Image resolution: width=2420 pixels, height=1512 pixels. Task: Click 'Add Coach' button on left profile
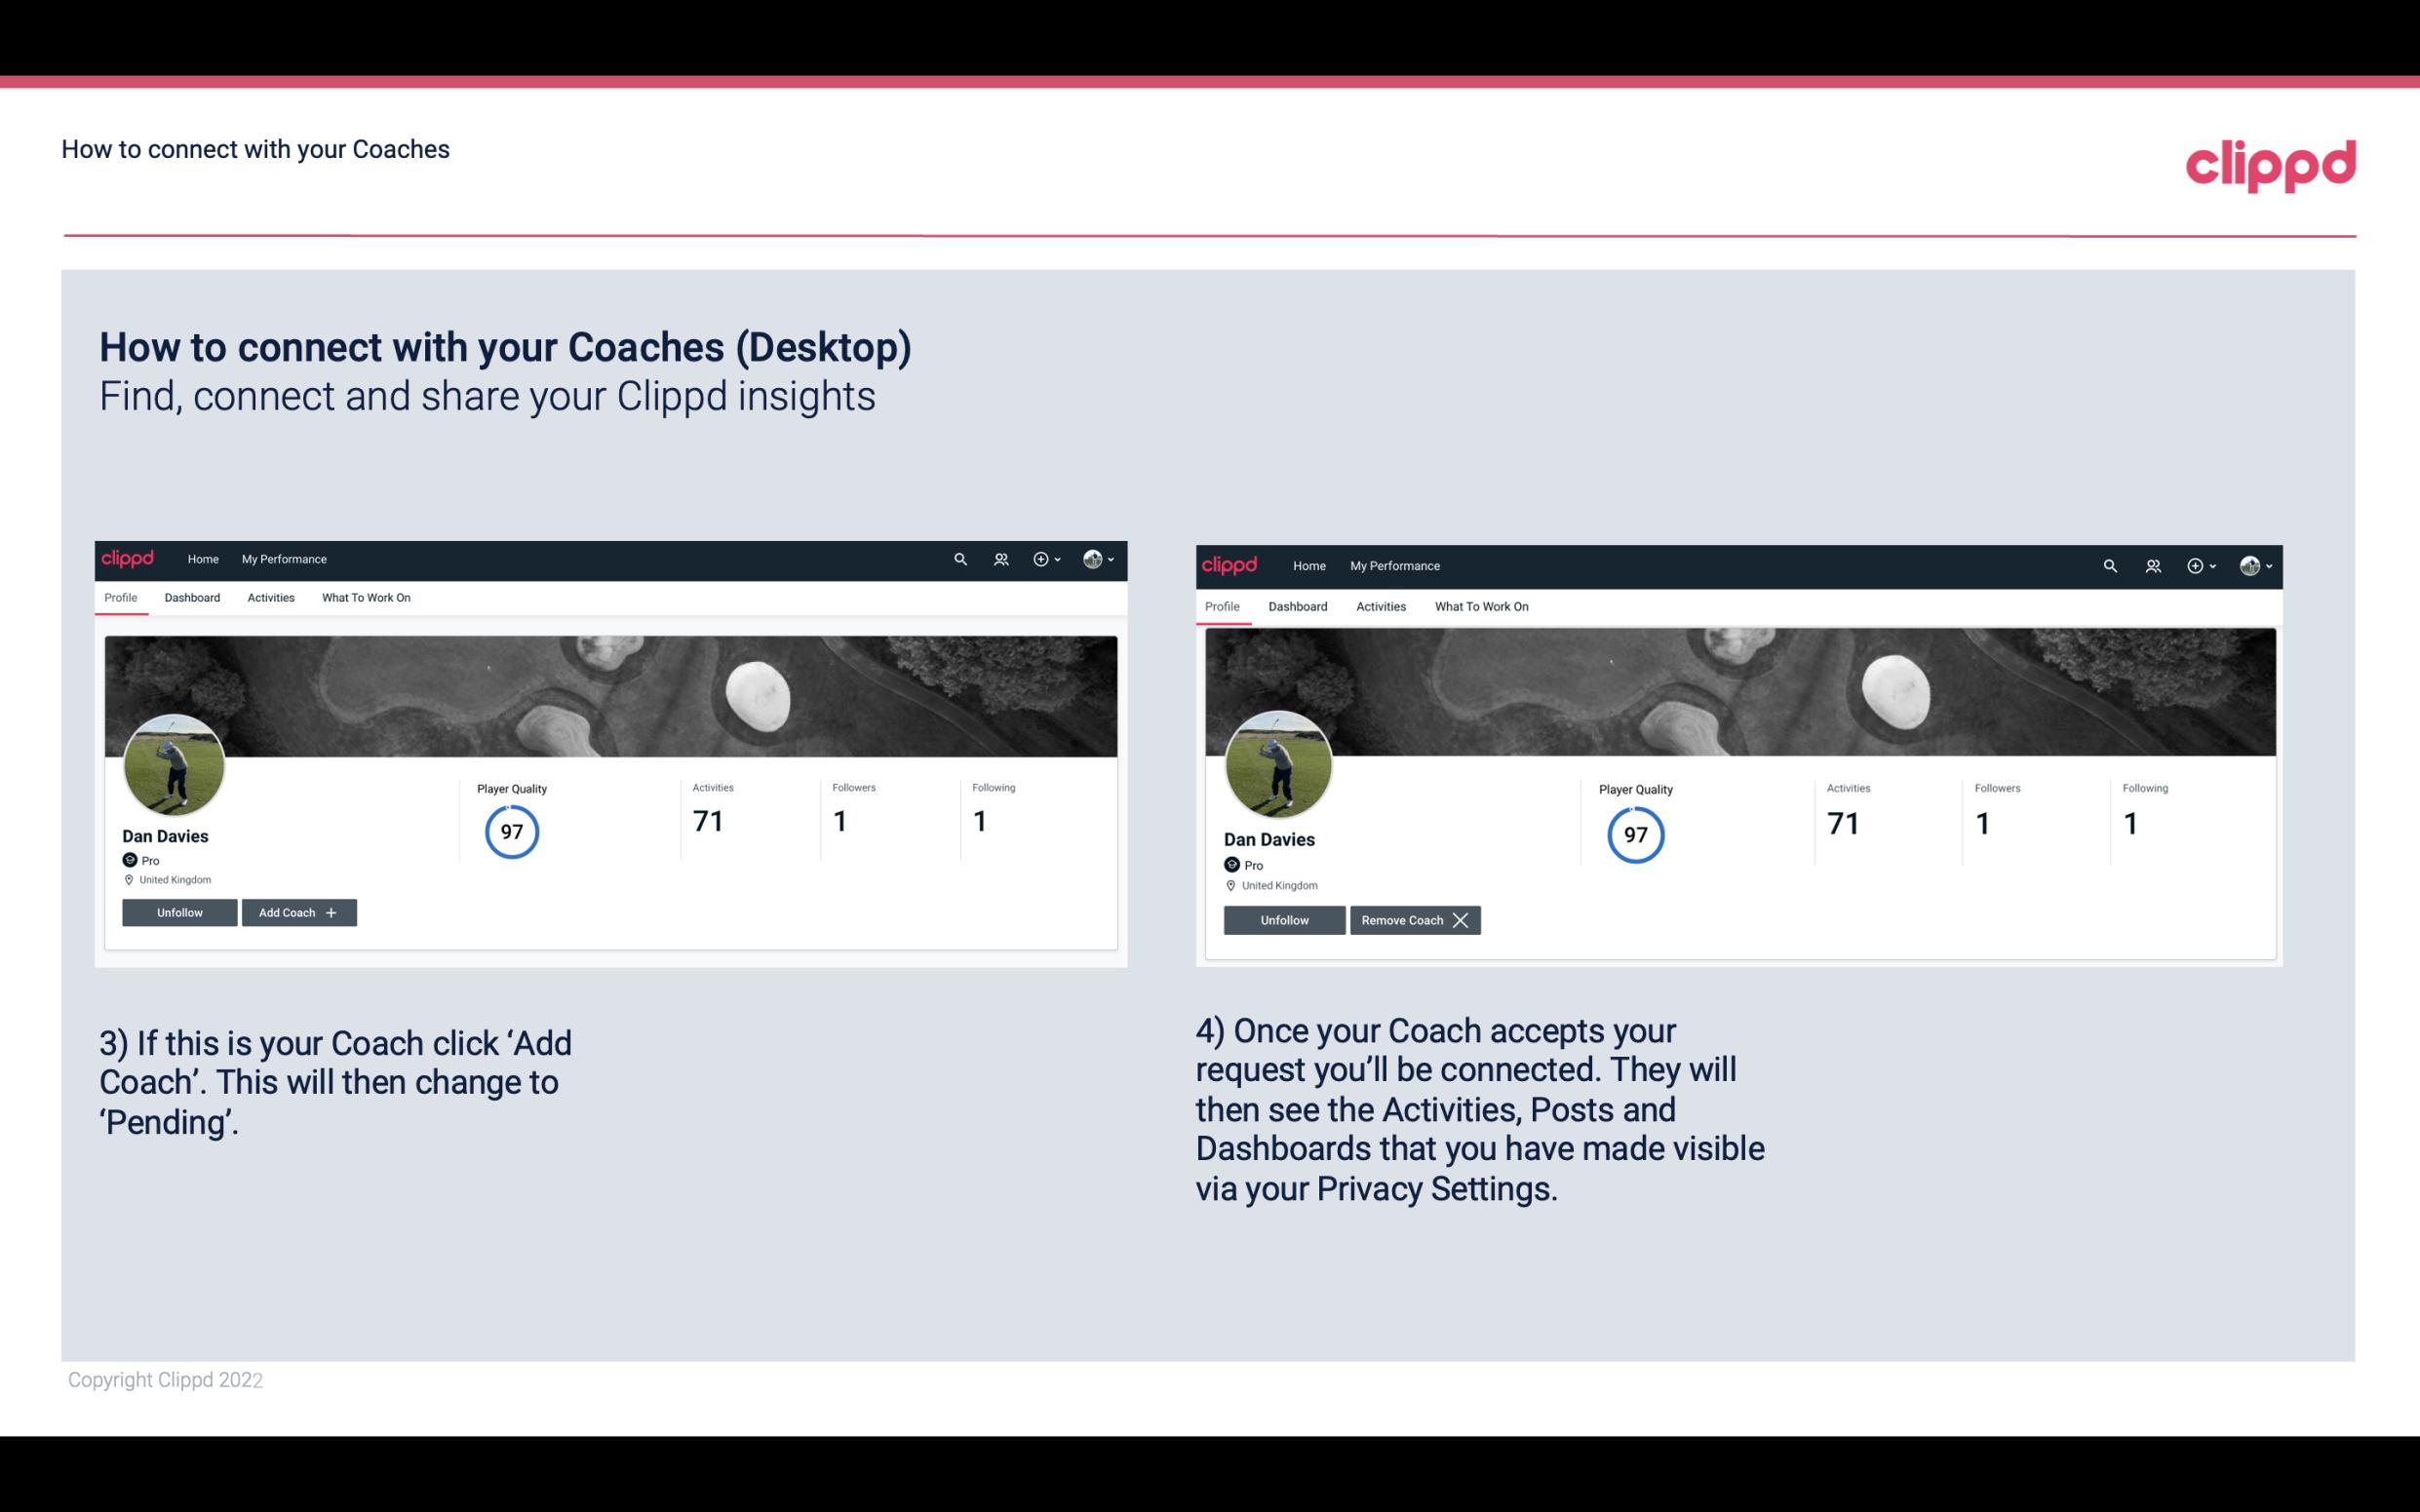(298, 911)
